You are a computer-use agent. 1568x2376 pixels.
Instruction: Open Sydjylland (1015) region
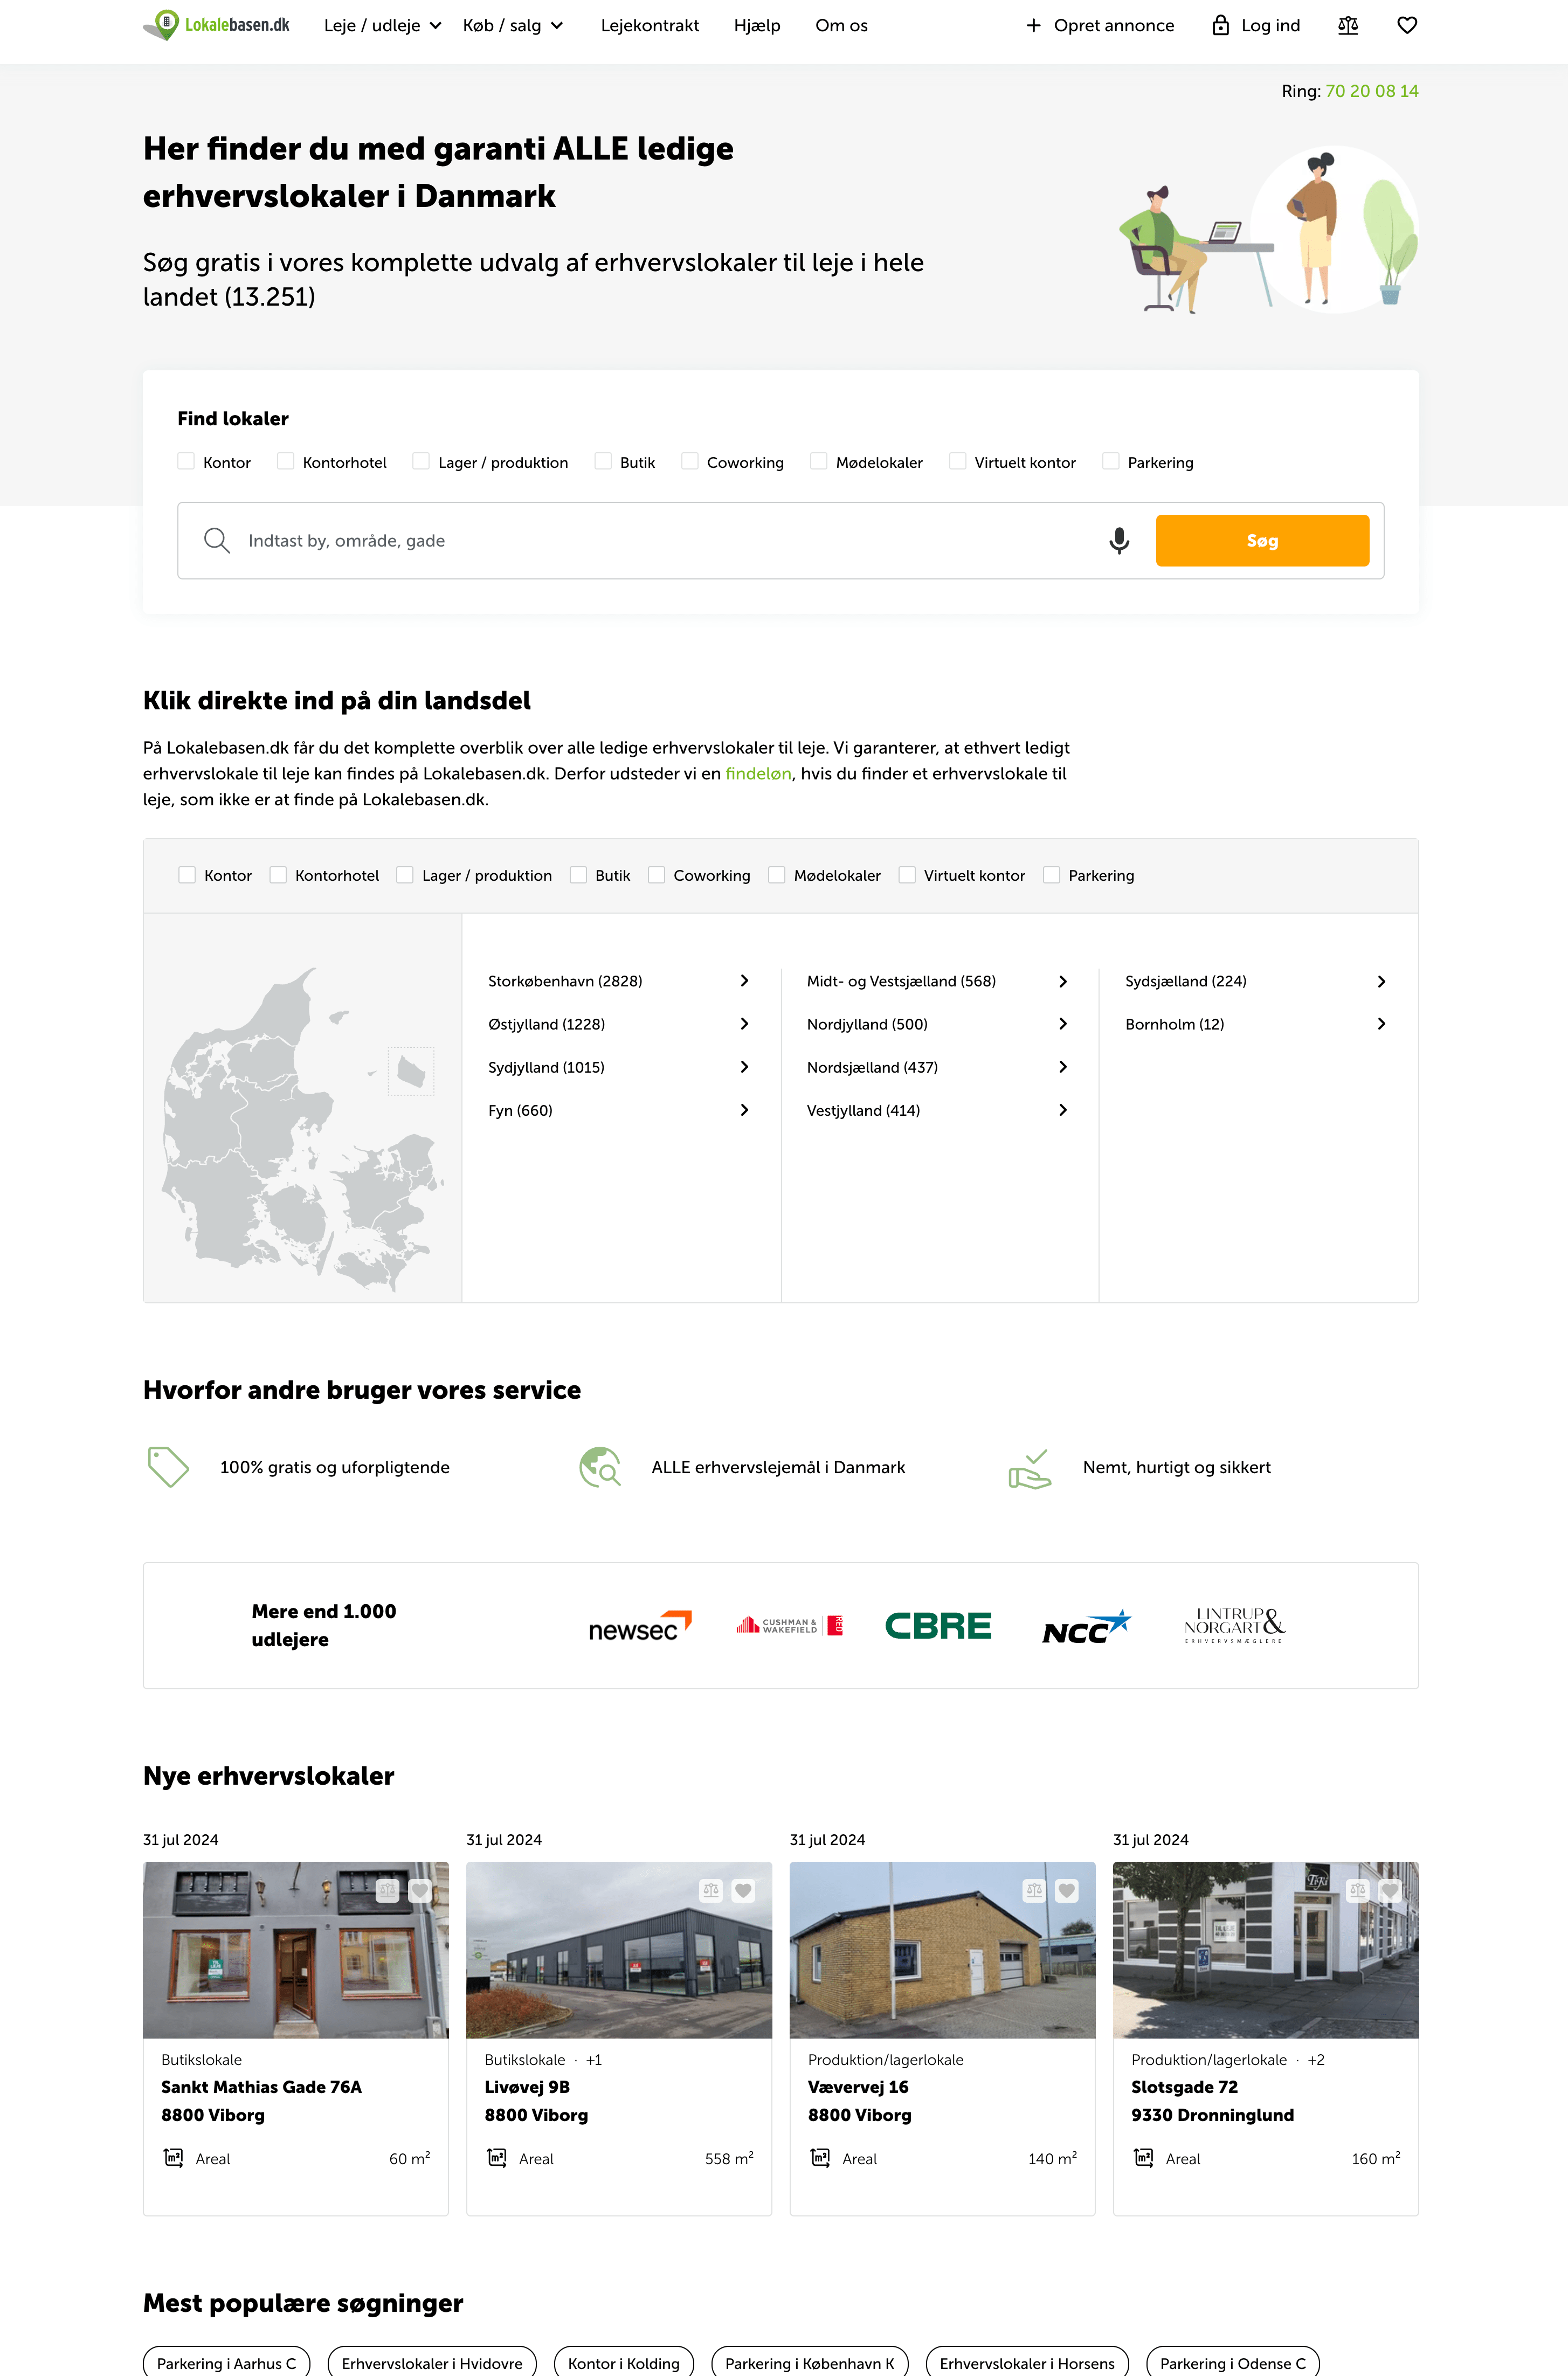(619, 1067)
